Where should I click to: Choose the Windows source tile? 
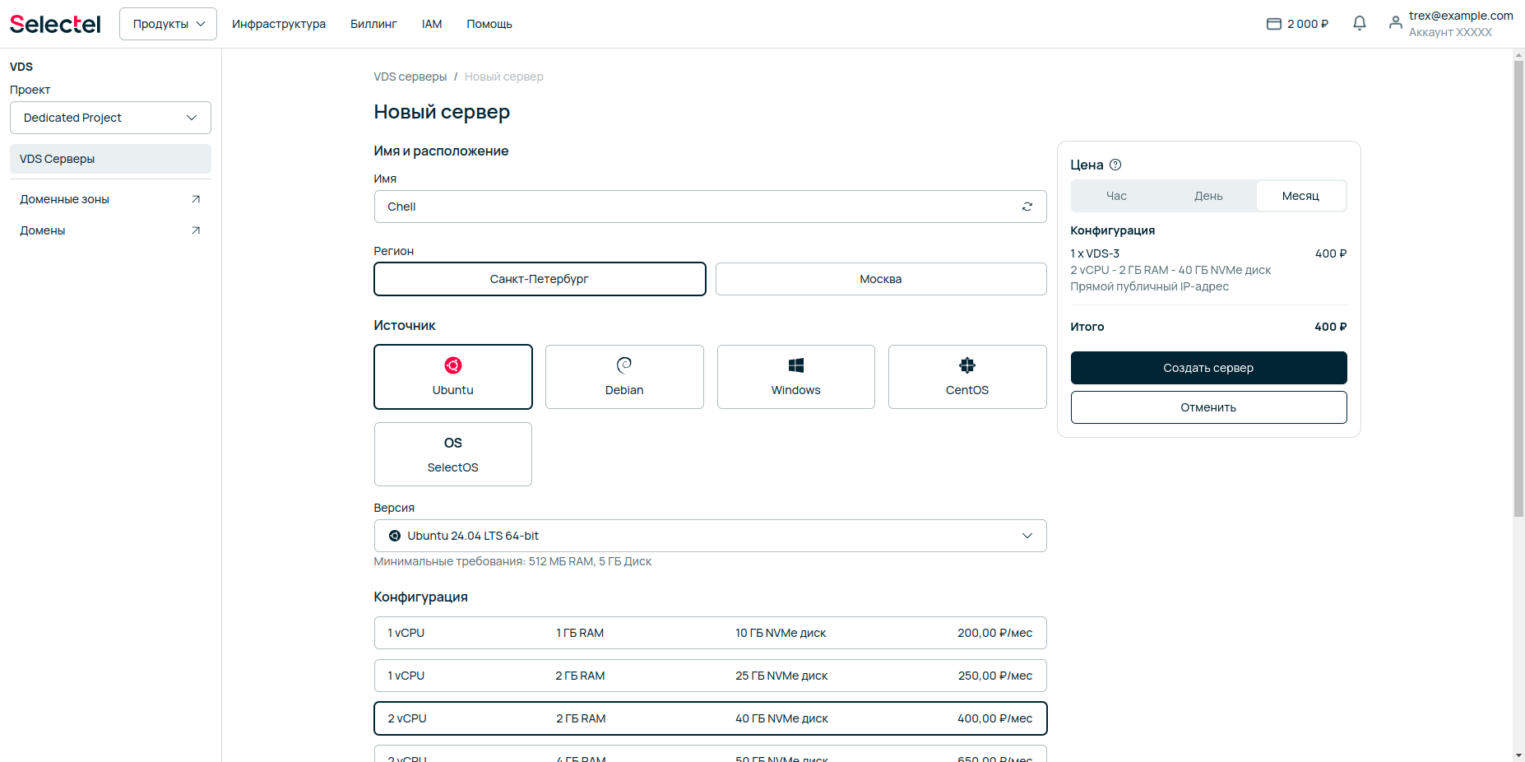tap(796, 377)
